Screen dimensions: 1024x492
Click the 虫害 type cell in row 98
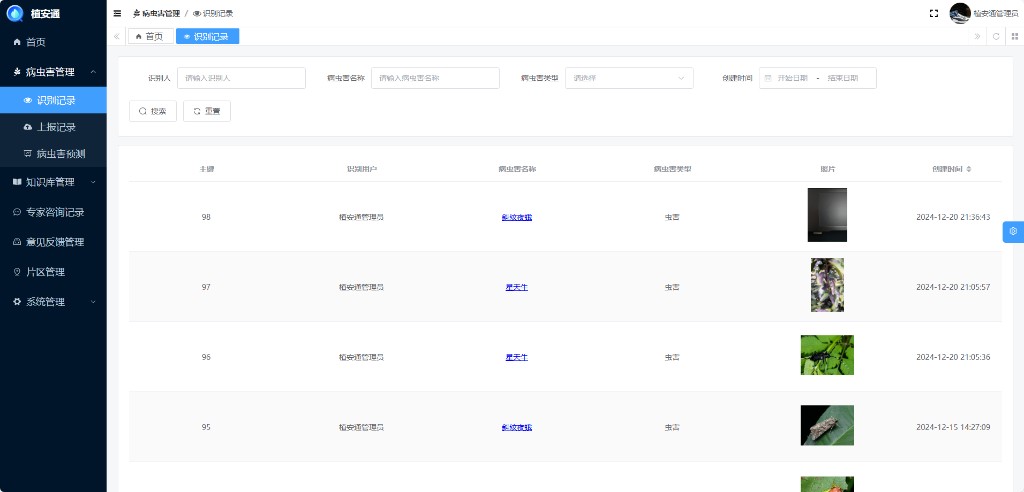(672, 217)
